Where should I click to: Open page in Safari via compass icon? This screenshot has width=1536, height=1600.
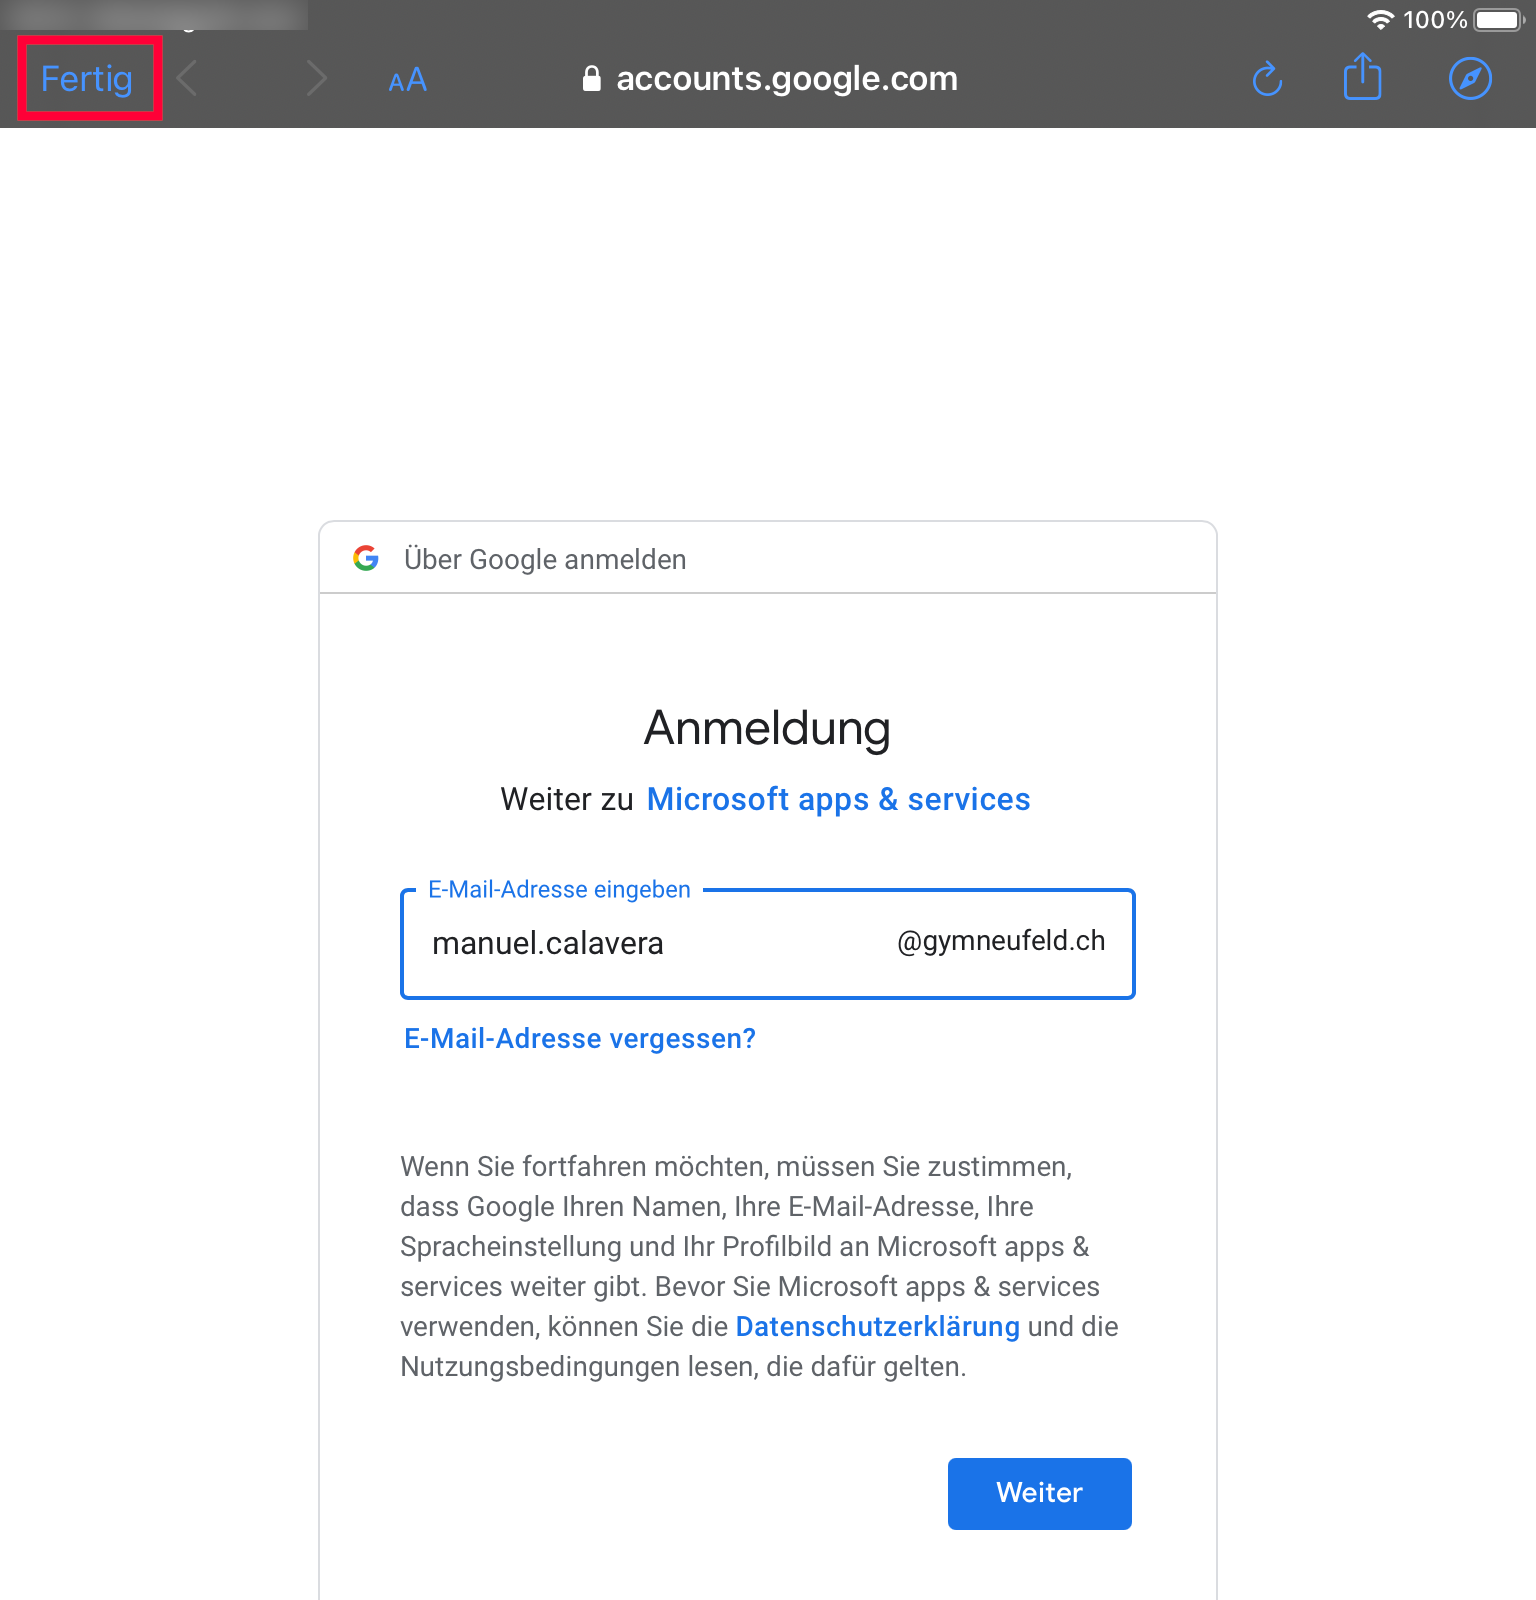pyautogui.click(x=1470, y=79)
